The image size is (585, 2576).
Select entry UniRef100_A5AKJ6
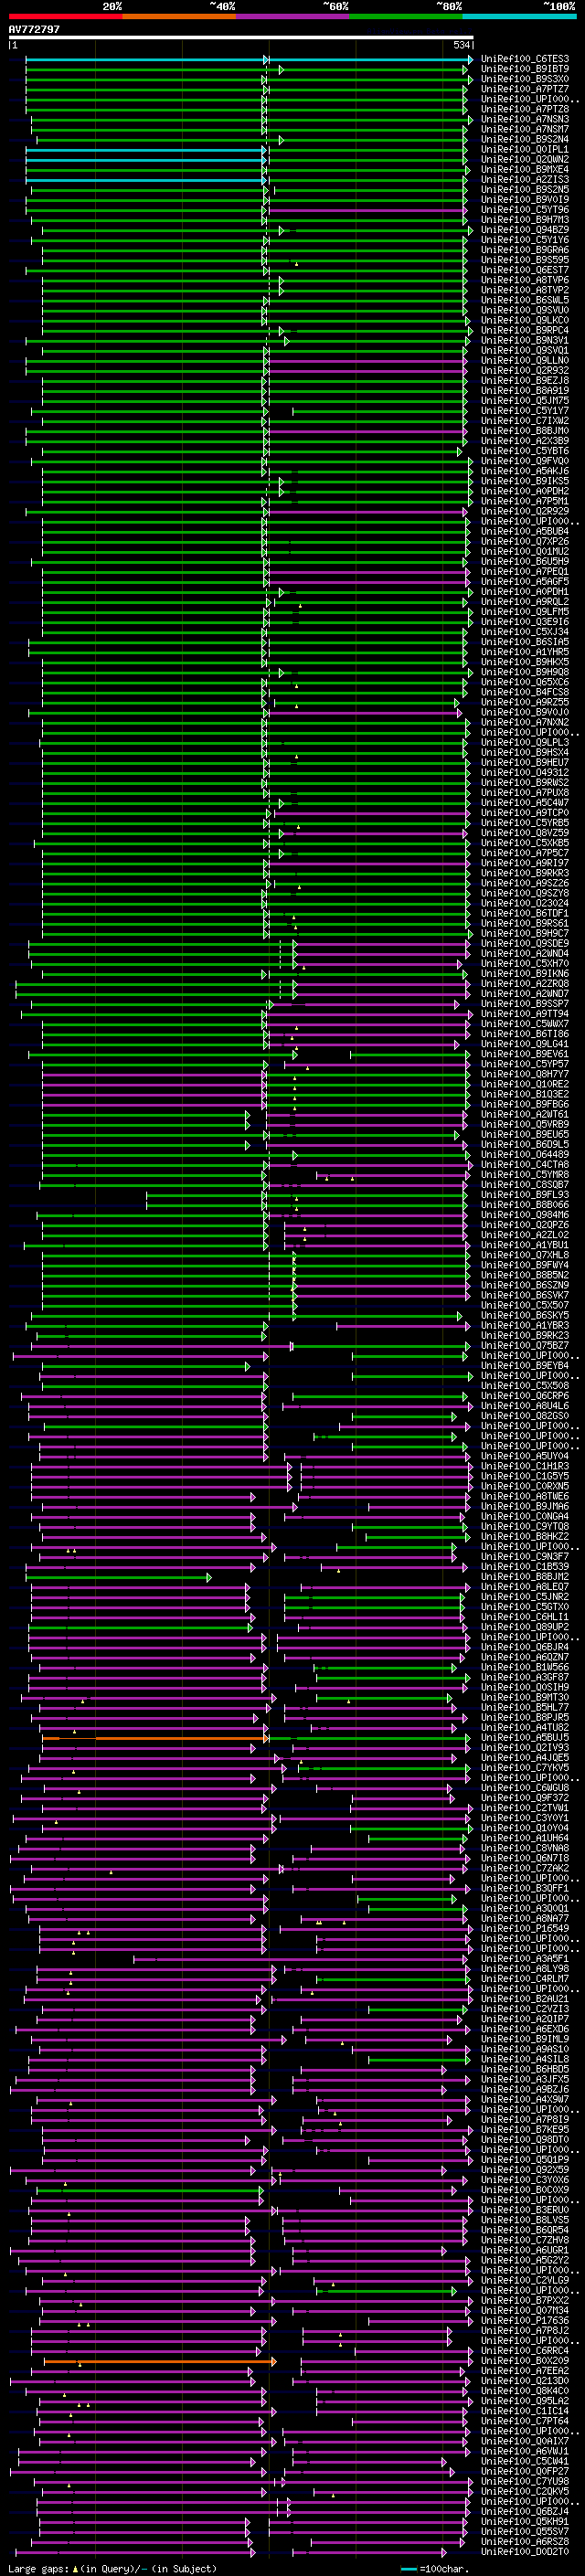pyautogui.click(x=524, y=471)
